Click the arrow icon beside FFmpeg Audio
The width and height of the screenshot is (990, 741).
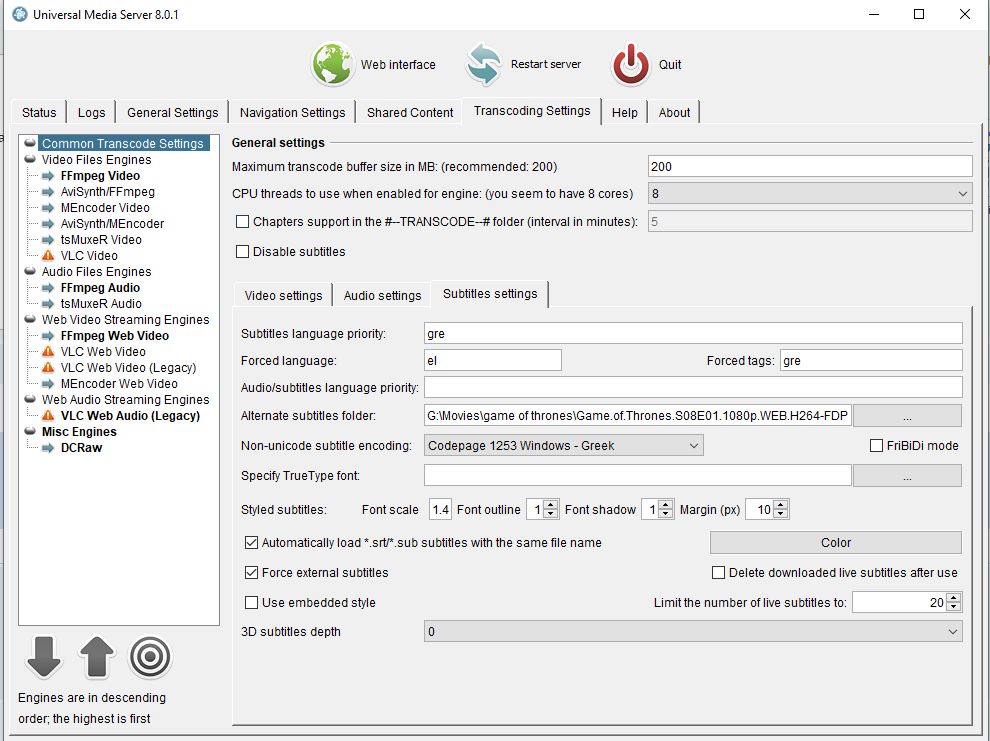pyautogui.click(x=48, y=288)
